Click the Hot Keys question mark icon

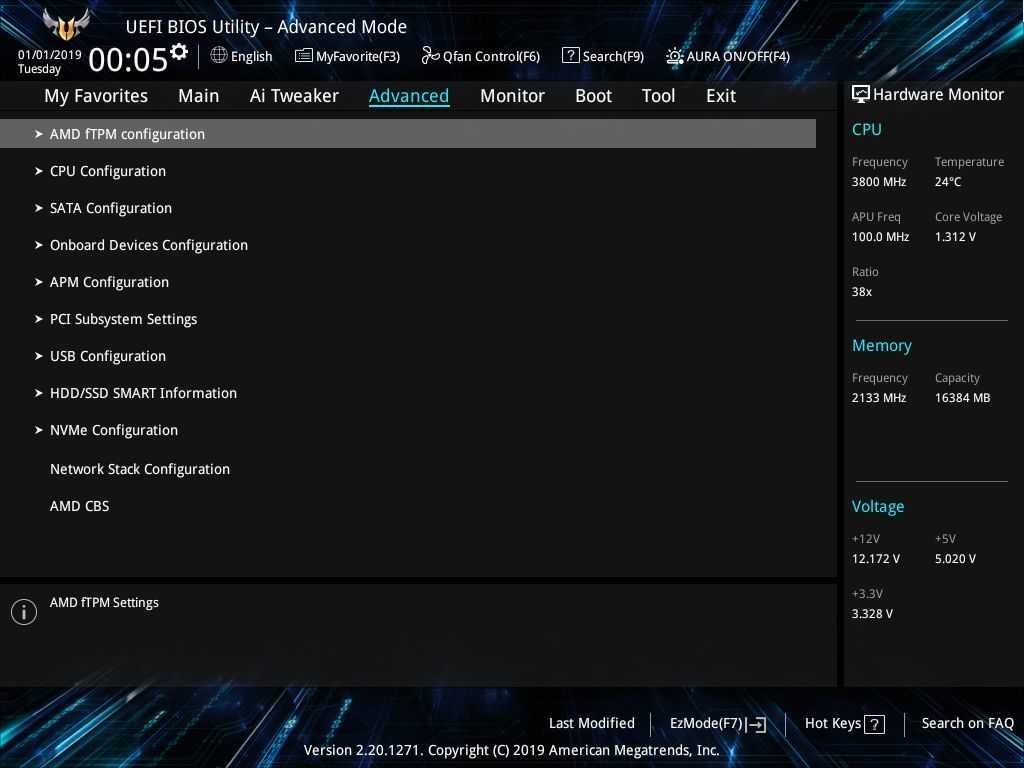click(874, 725)
